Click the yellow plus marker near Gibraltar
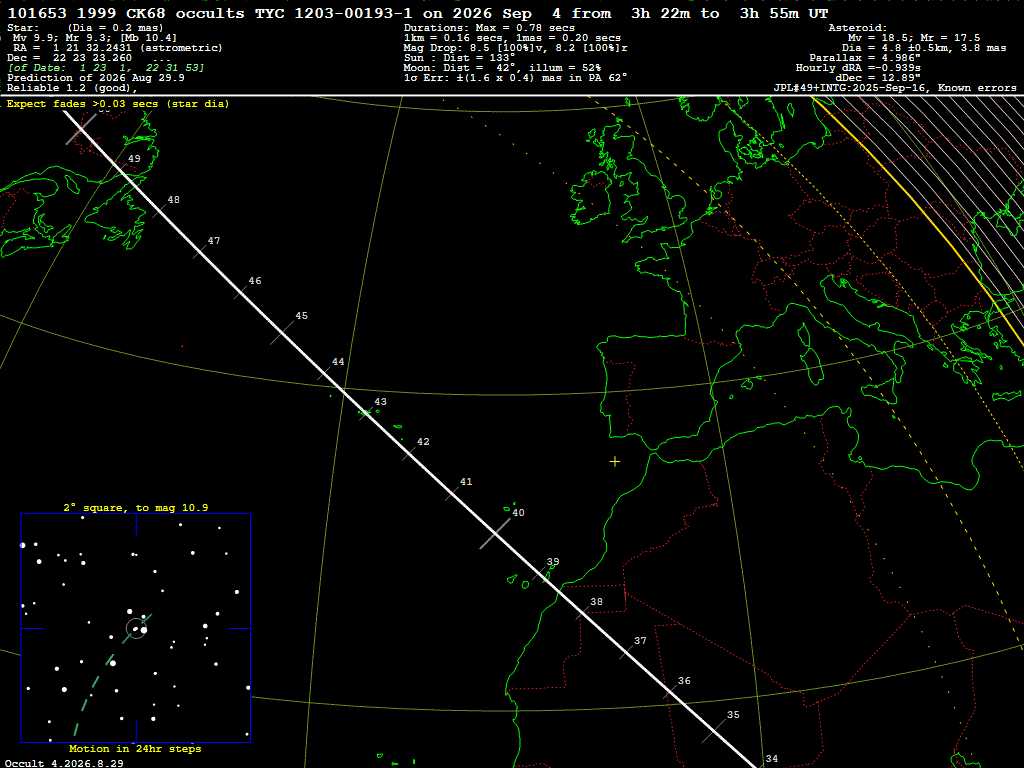This screenshot has width=1024, height=768. pos(615,462)
